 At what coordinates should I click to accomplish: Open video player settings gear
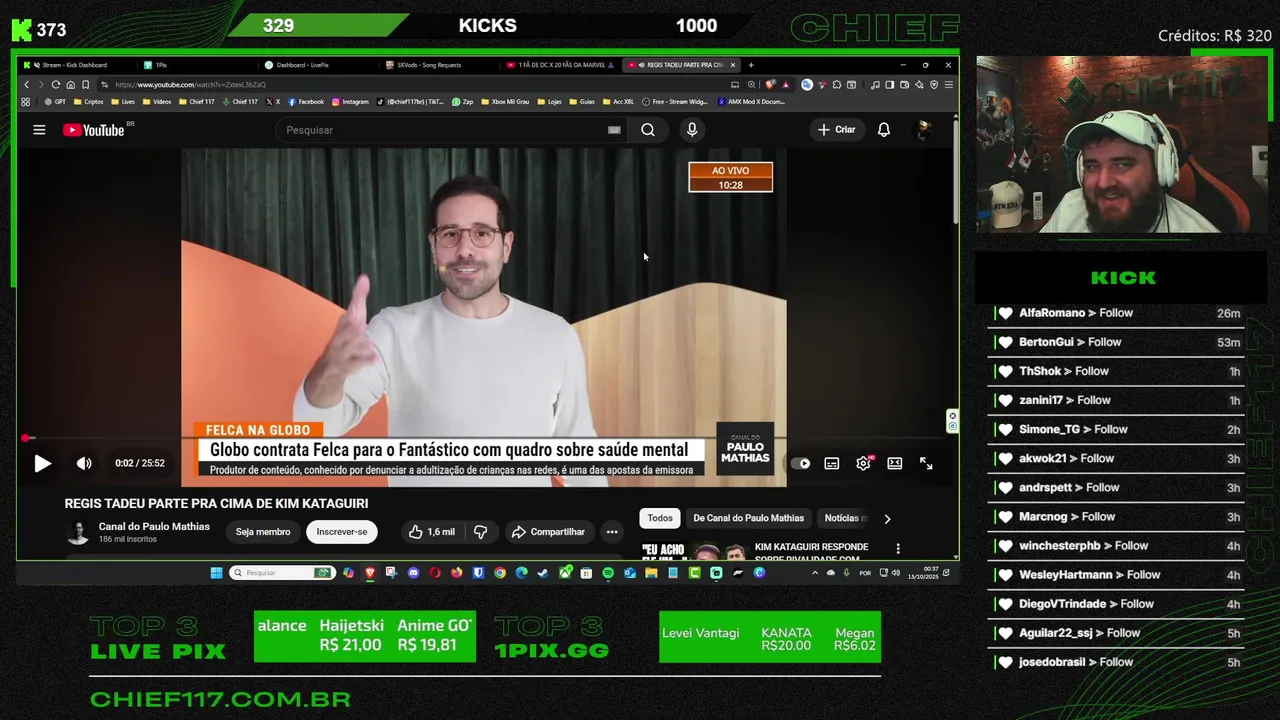[x=864, y=463]
